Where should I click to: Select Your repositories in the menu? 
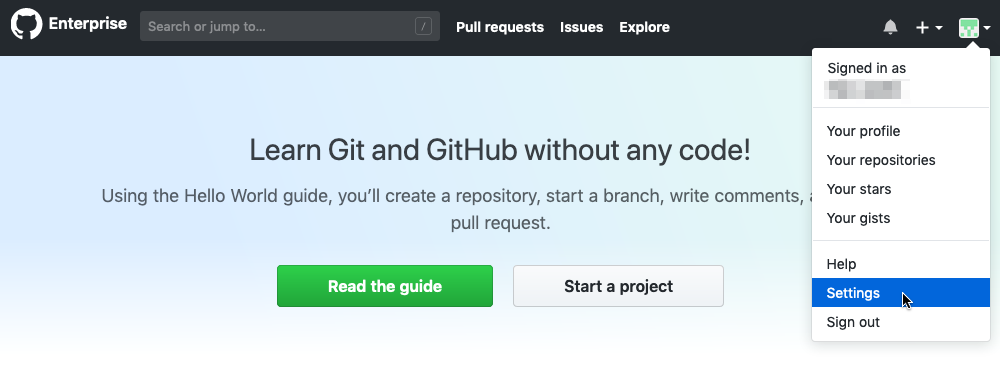pyautogui.click(x=901, y=160)
